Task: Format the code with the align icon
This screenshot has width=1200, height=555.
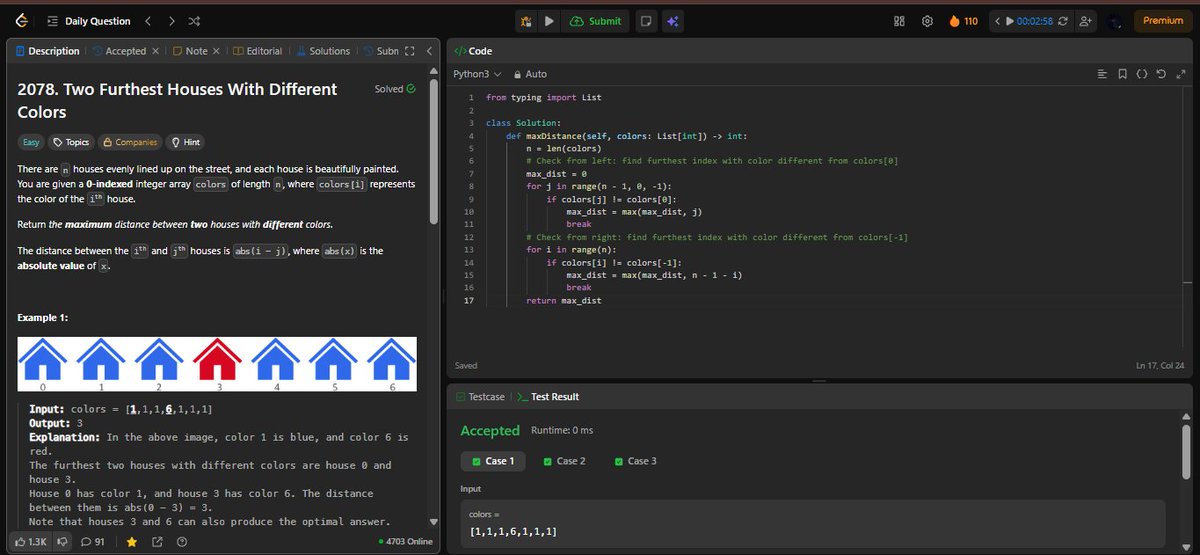Action: click(x=1103, y=74)
